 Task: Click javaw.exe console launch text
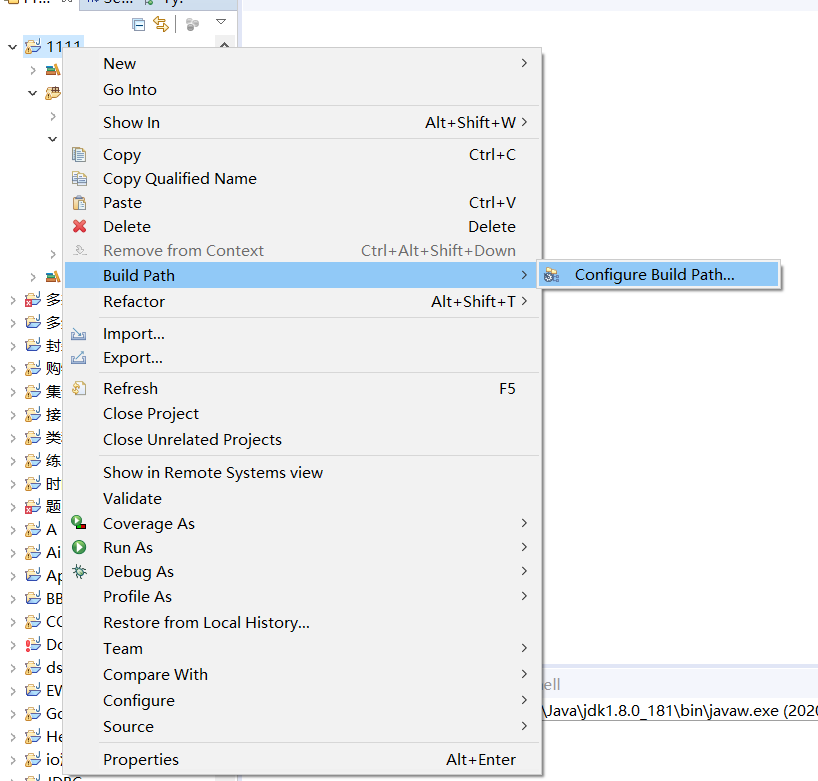pyautogui.click(x=680, y=711)
